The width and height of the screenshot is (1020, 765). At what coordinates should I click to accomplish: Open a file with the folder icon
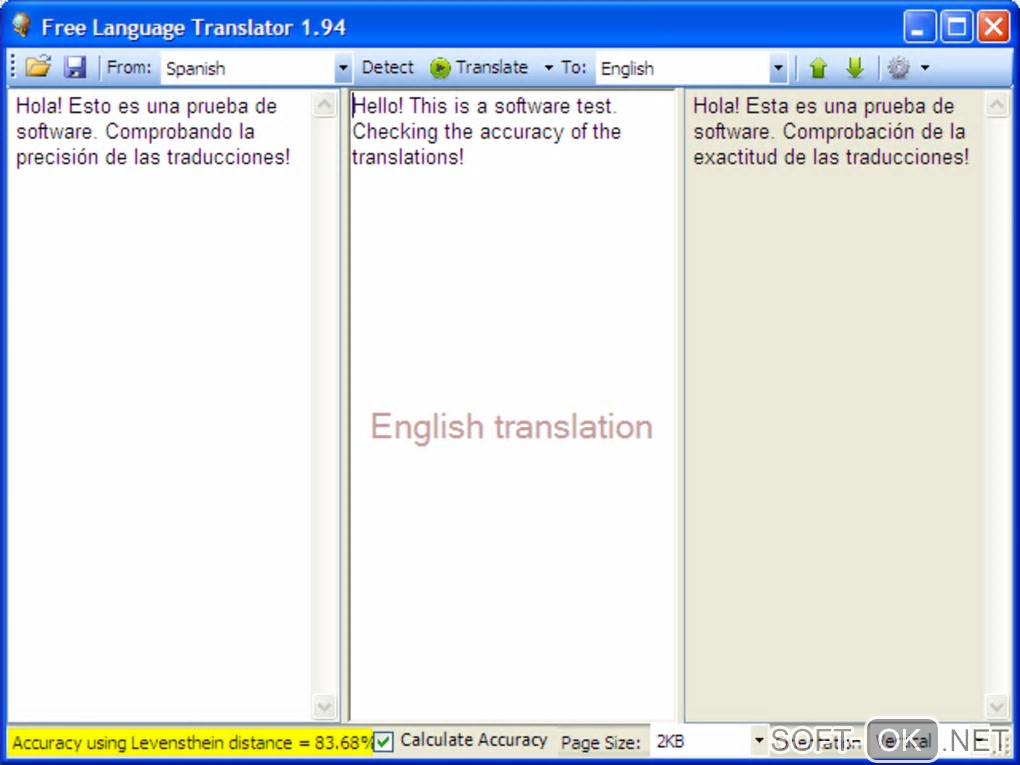coord(38,67)
